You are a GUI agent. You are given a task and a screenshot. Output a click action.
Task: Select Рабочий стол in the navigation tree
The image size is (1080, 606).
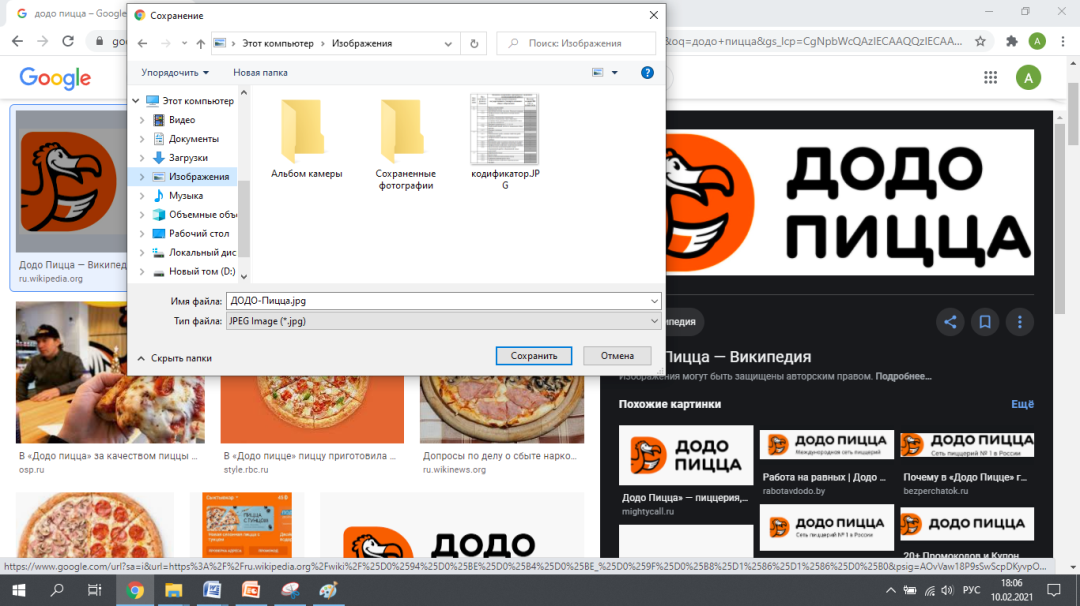tap(199, 233)
